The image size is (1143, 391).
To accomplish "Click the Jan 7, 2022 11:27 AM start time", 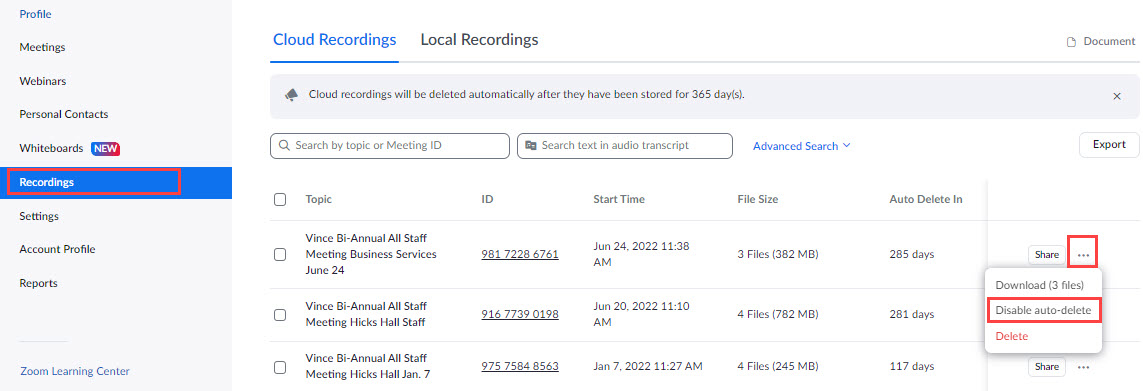I will (x=648, y=366).
